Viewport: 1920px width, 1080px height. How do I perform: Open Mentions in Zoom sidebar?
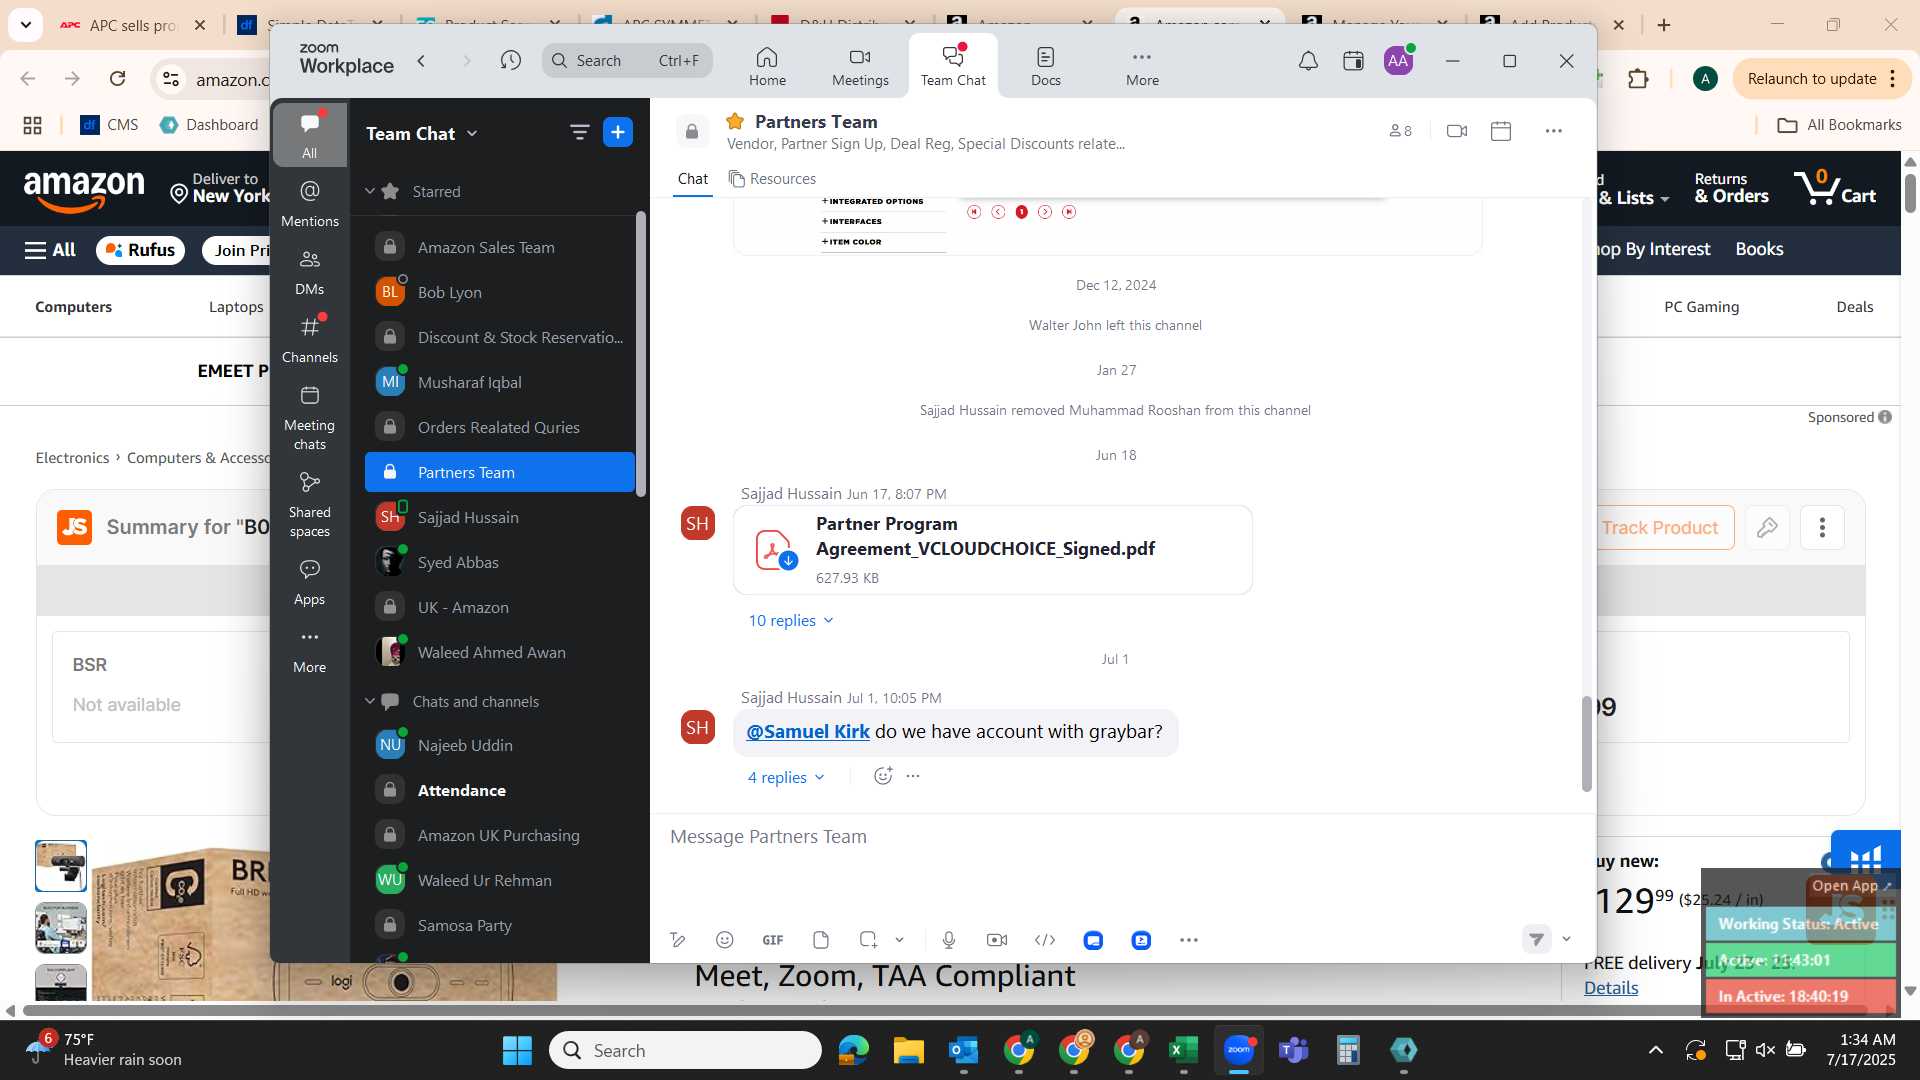pos(310,203)
